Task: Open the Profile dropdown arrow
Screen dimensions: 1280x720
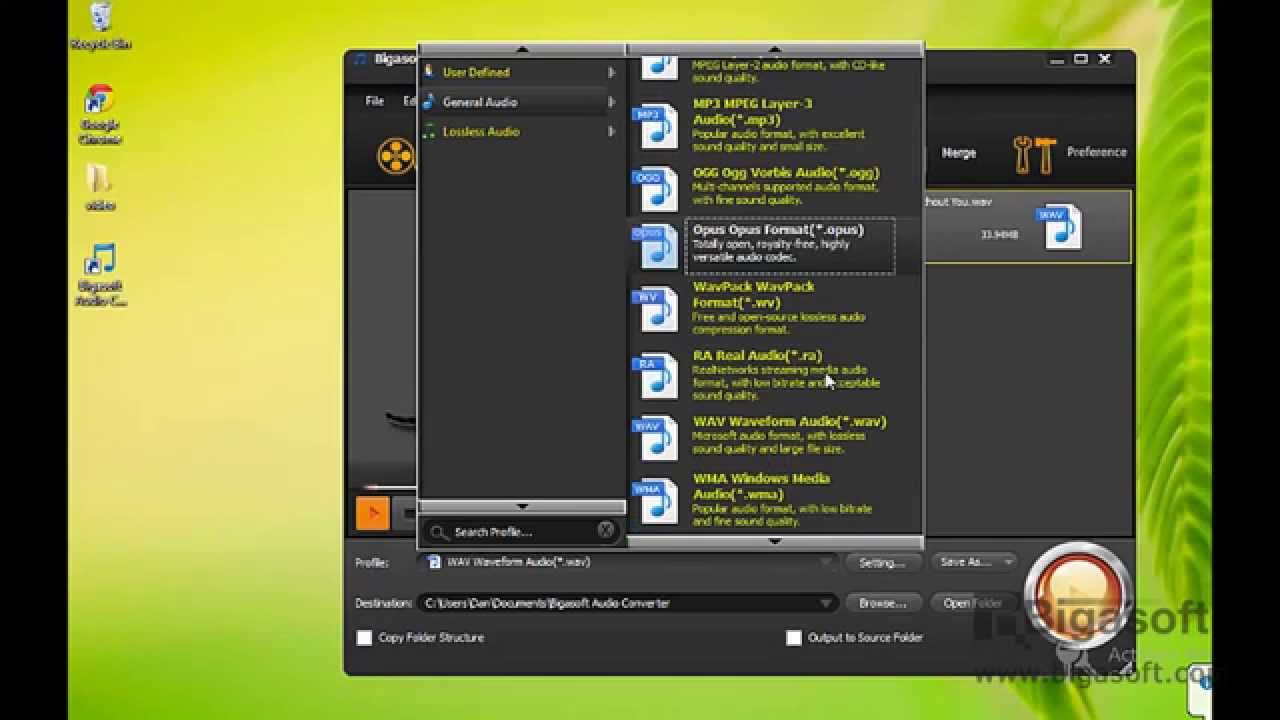Action: pos(826,563)
